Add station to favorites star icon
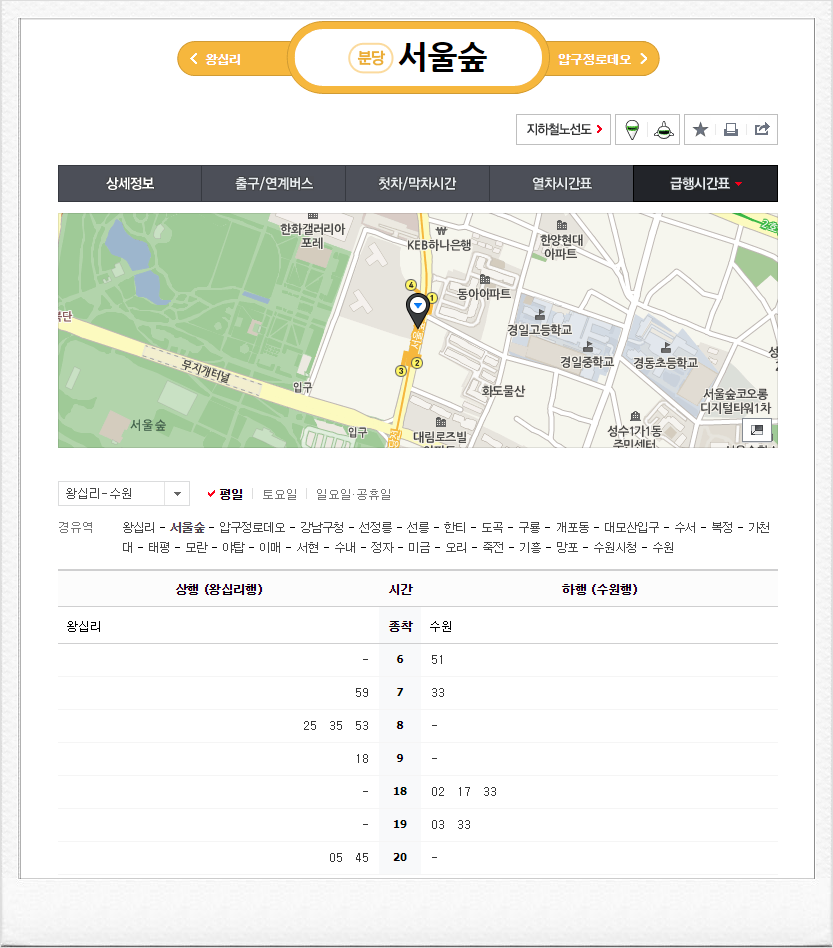The height and width of the screenshot is (948, 833). click(x=700, y=129)
